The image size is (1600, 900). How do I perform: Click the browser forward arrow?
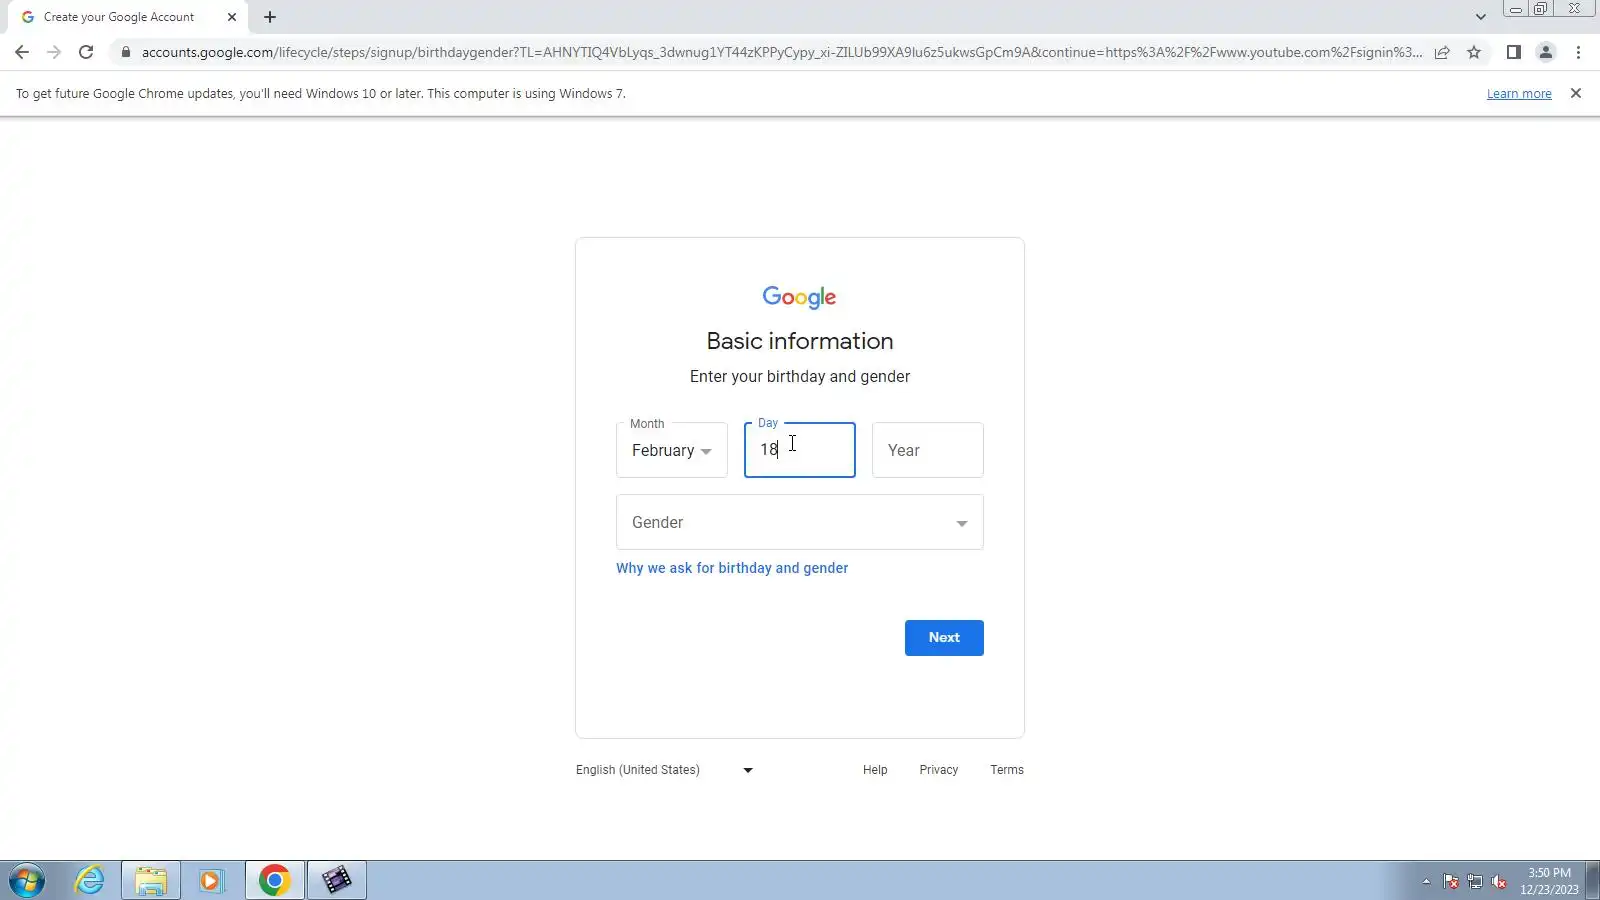[x=54, y=52]
